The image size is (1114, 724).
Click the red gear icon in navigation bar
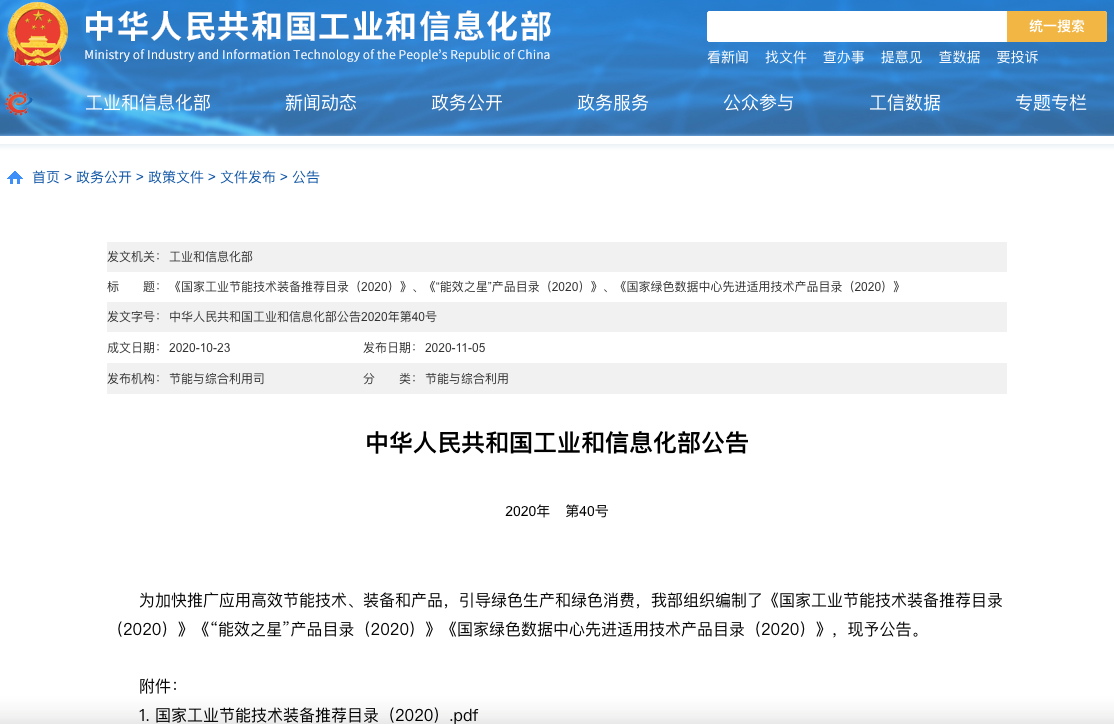18,102
